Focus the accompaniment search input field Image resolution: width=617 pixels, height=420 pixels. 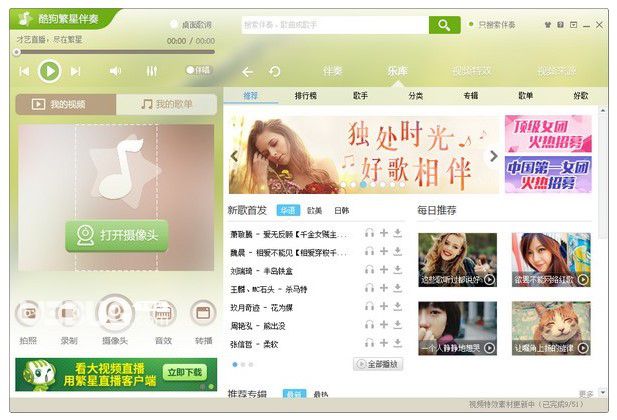[x=335, y=25]
